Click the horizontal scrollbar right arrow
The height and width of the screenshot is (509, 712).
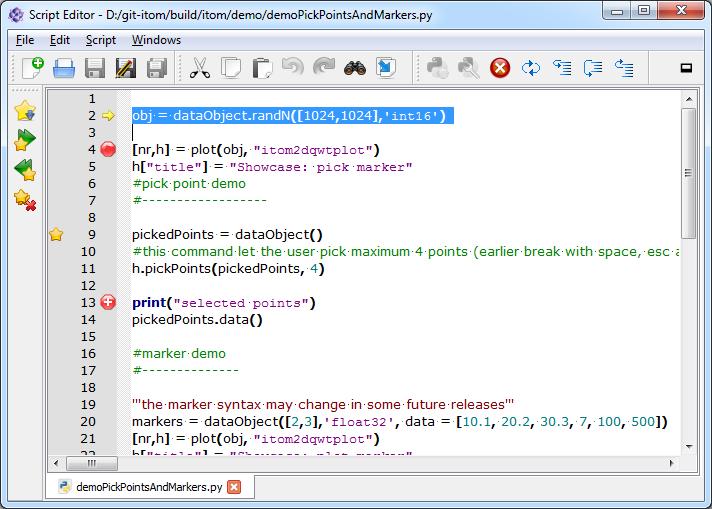671,464
